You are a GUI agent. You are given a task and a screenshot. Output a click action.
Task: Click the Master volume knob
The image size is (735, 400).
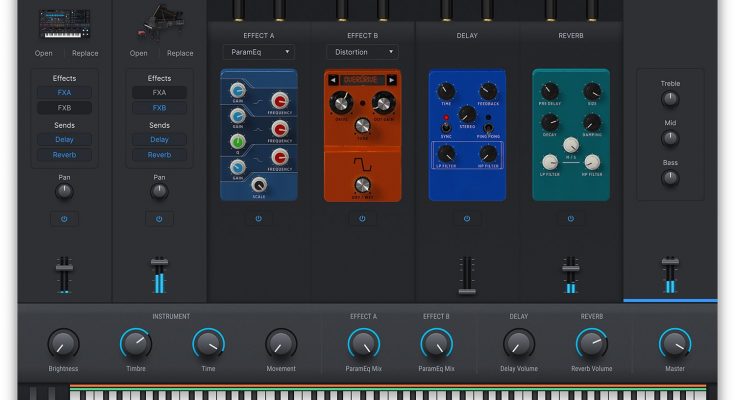tap(674, 345)
